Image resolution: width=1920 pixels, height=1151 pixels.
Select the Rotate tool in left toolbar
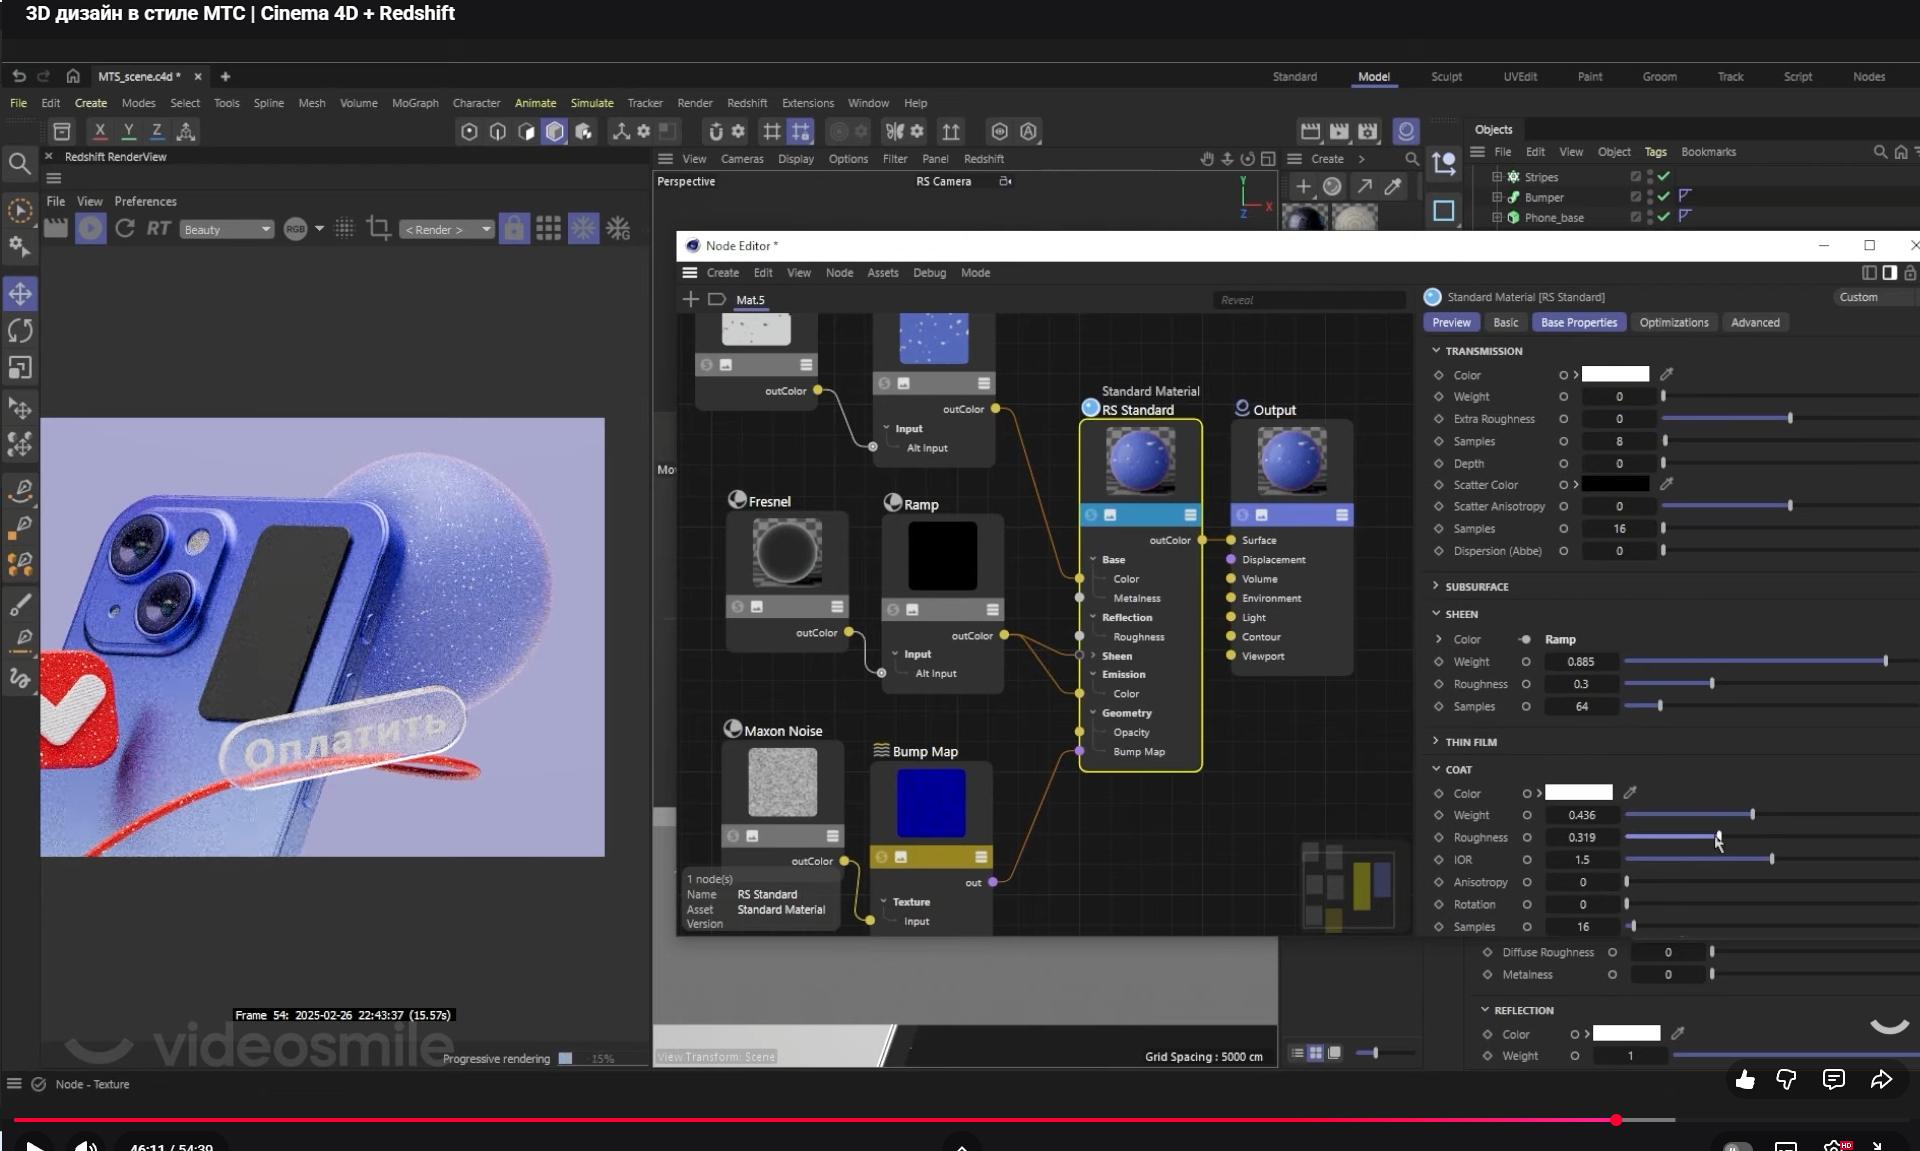tap(20, 331)
